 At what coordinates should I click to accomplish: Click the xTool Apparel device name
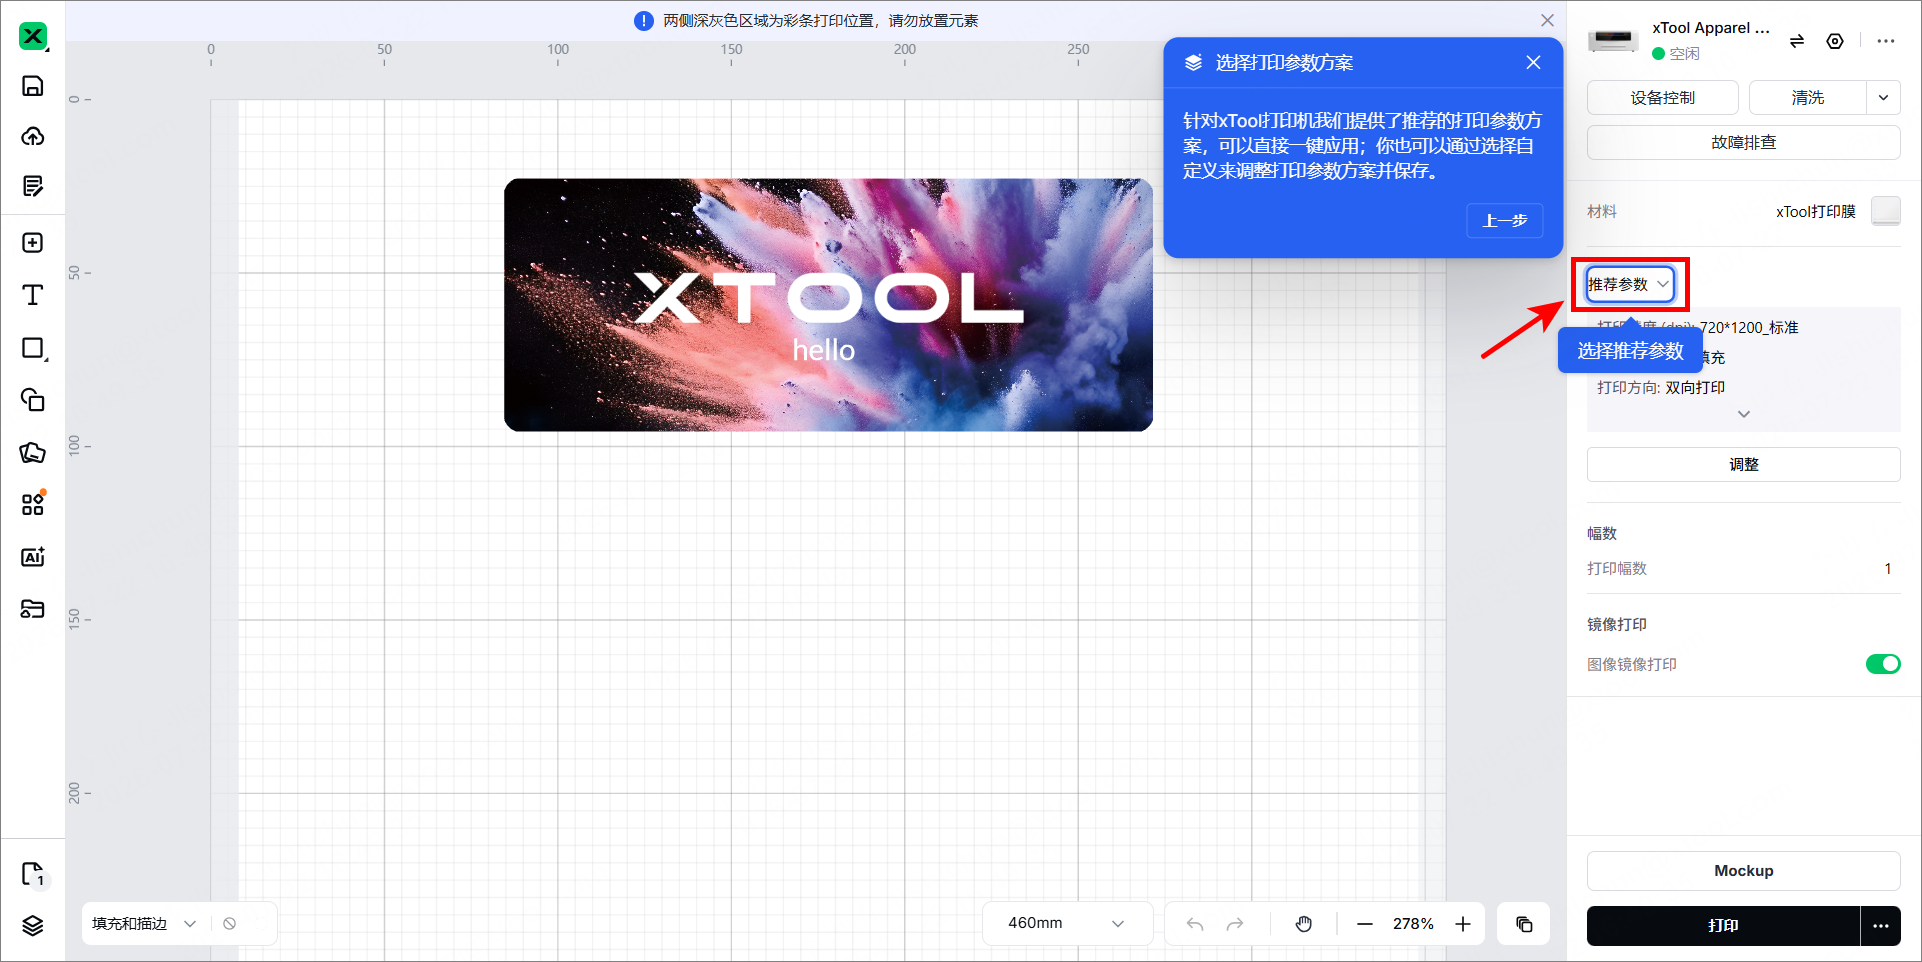pos(1711,28)
